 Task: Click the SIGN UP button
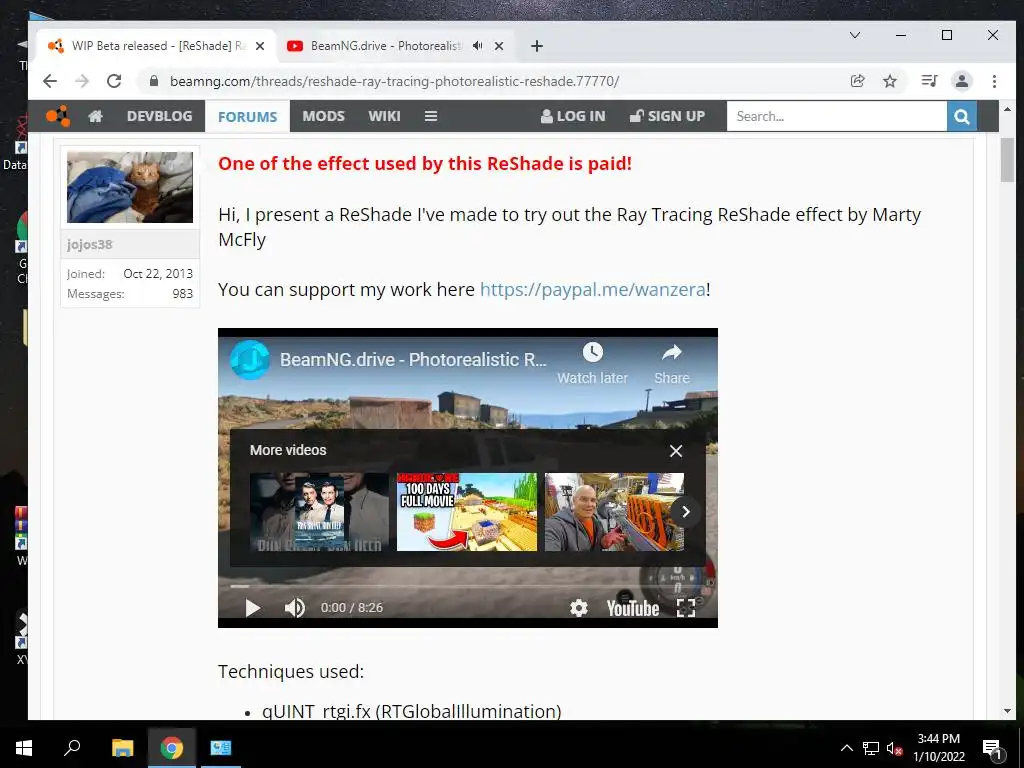(x=667, y=116)
